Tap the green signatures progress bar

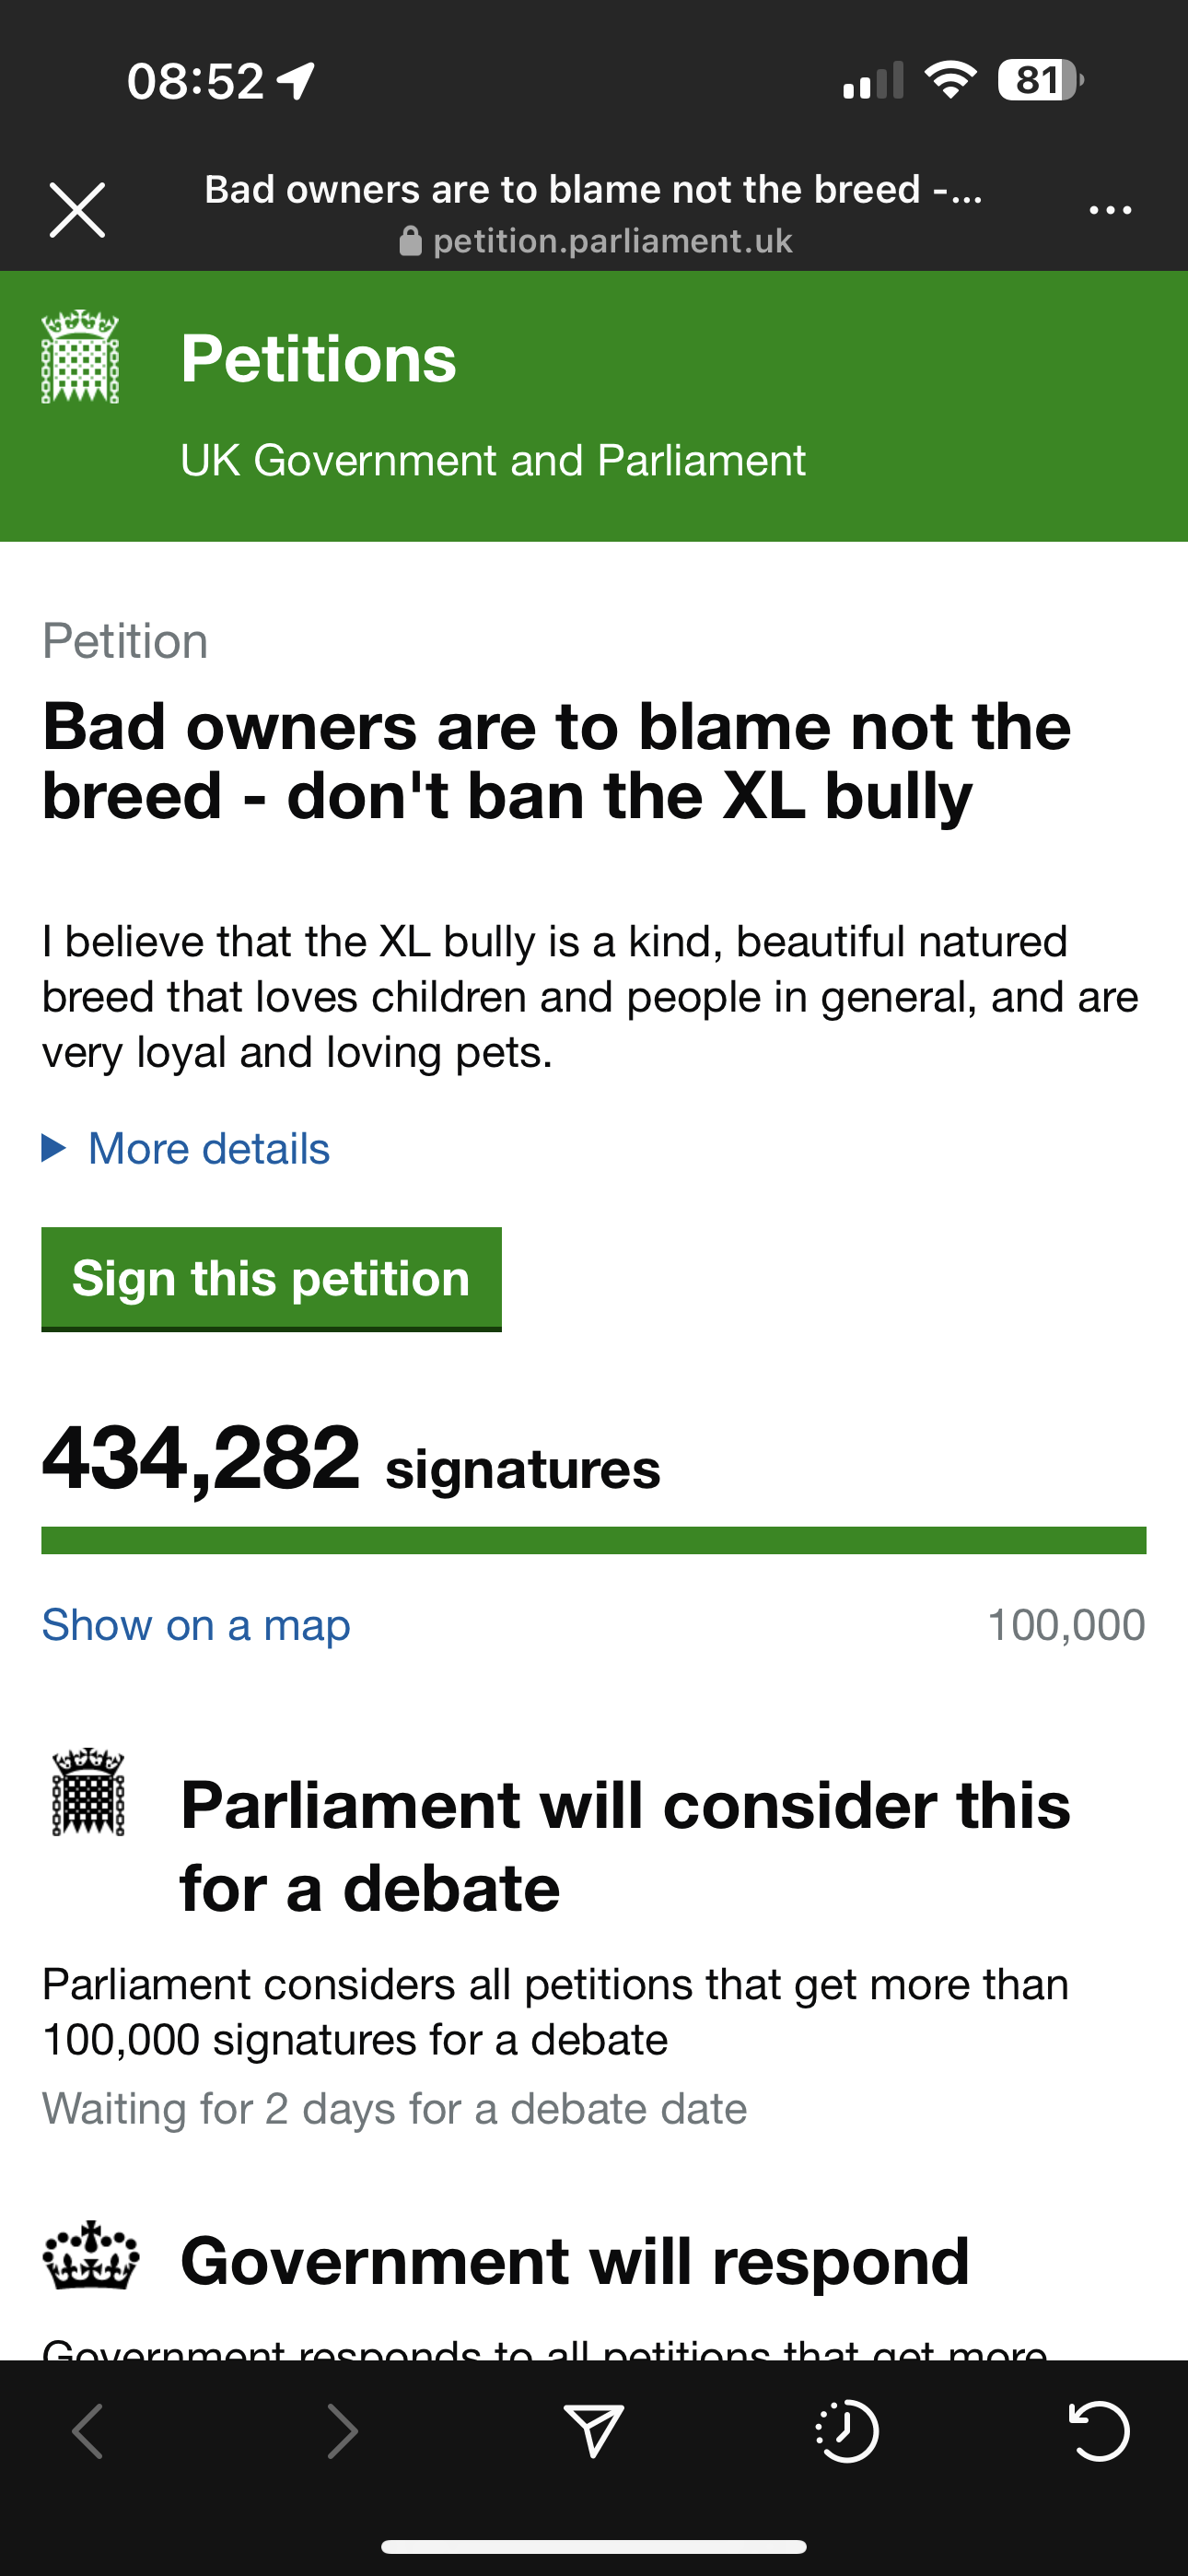coord(594,1540)
